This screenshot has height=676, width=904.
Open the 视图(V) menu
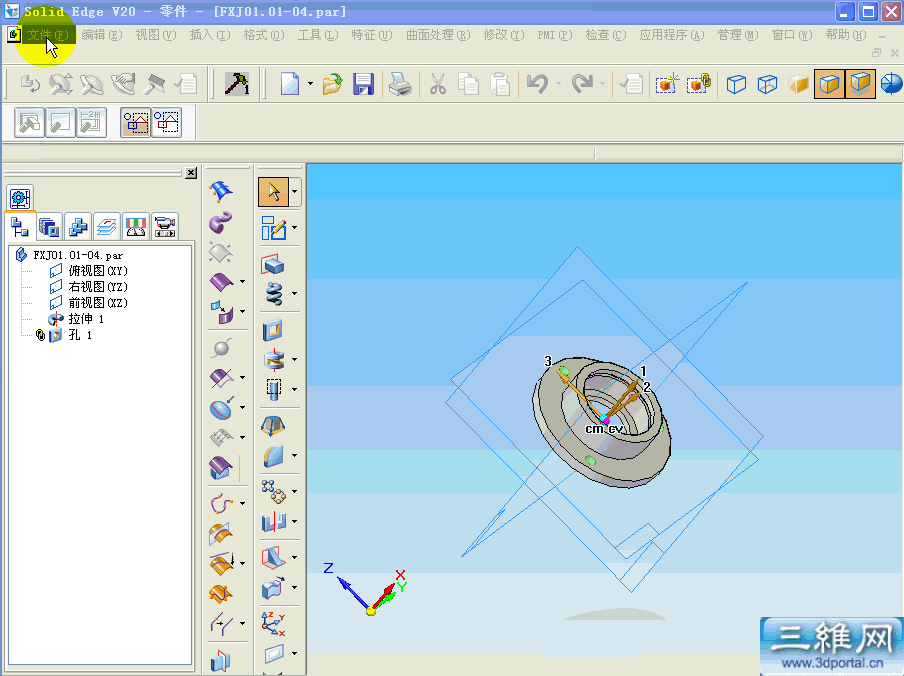point(156,35)
